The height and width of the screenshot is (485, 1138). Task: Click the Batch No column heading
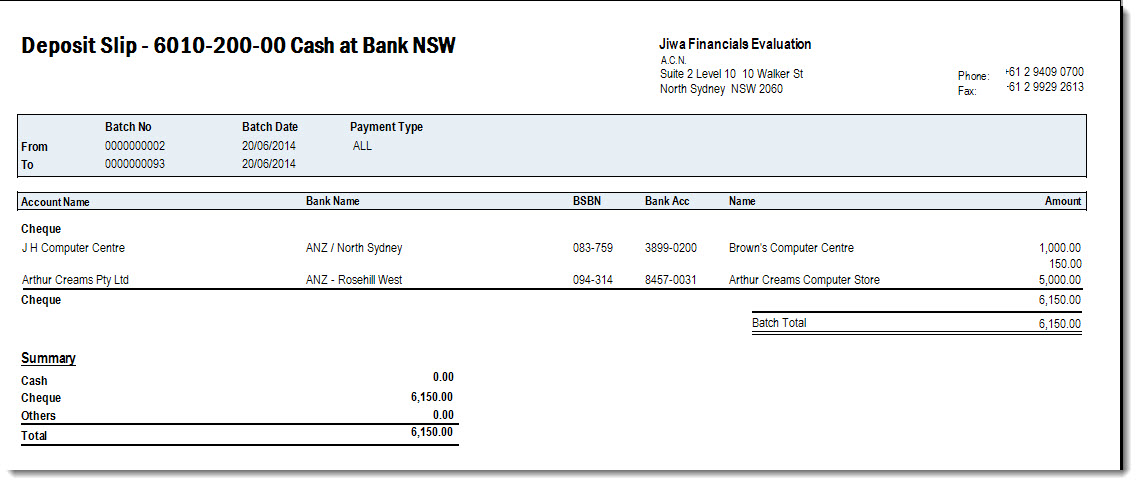click(128, 127)
